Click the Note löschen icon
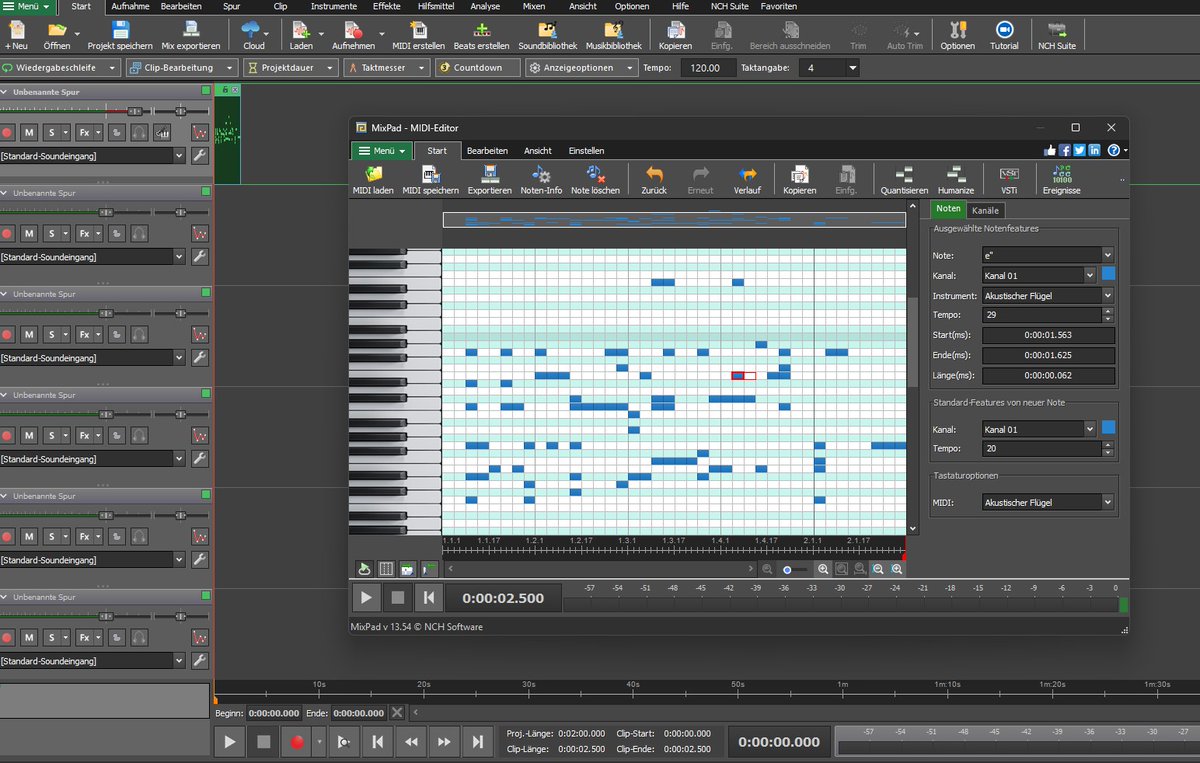1200x763 pixels. [595, 180]
